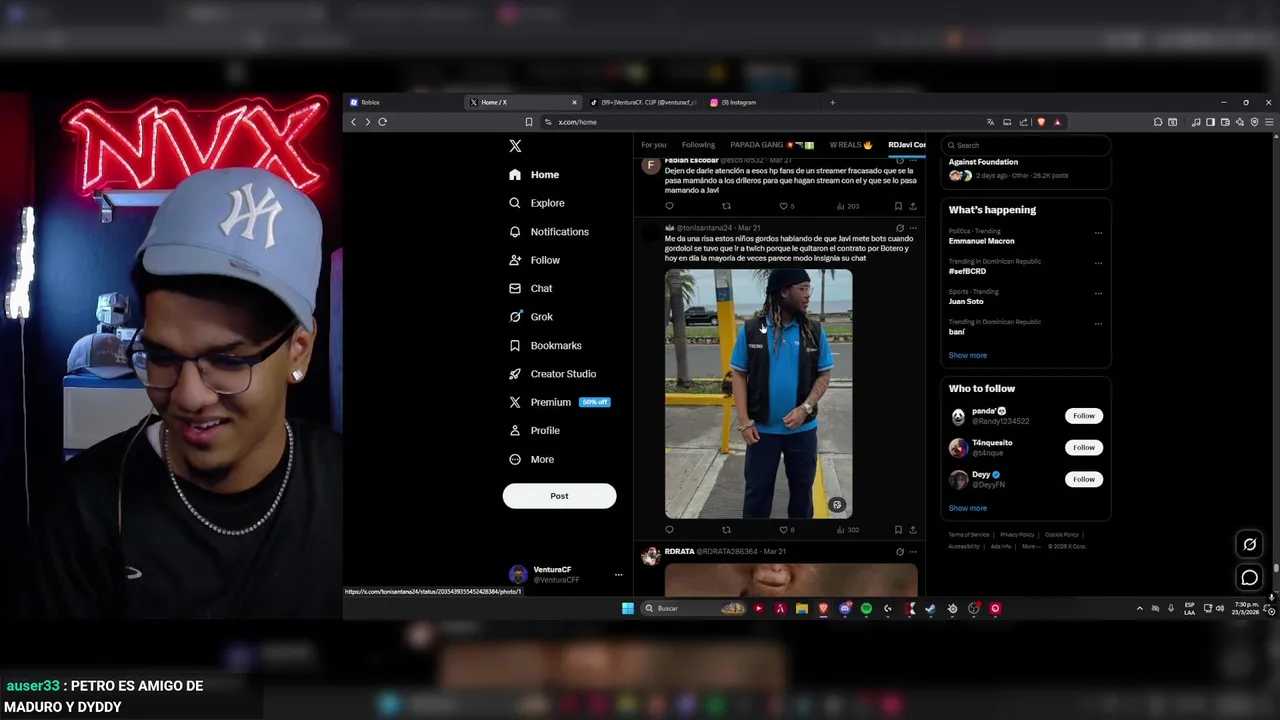This screenshot has width=1280, height=720.
Task: Open the floating chat messages button
Action: pyautogui.click(x=1249, y=578)
